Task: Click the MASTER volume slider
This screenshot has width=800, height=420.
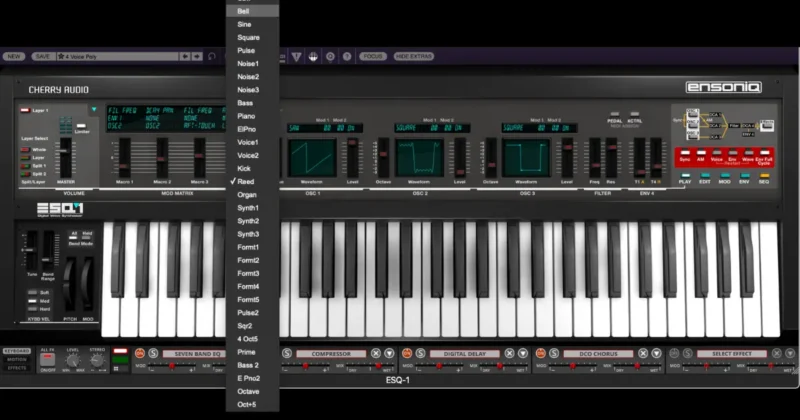Action: click(65, 157)
